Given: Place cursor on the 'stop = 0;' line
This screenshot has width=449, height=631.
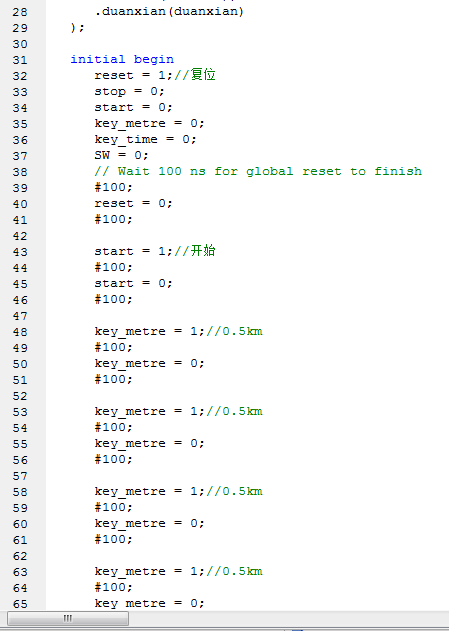Looking at the screenshot, I should coord(130,91).
